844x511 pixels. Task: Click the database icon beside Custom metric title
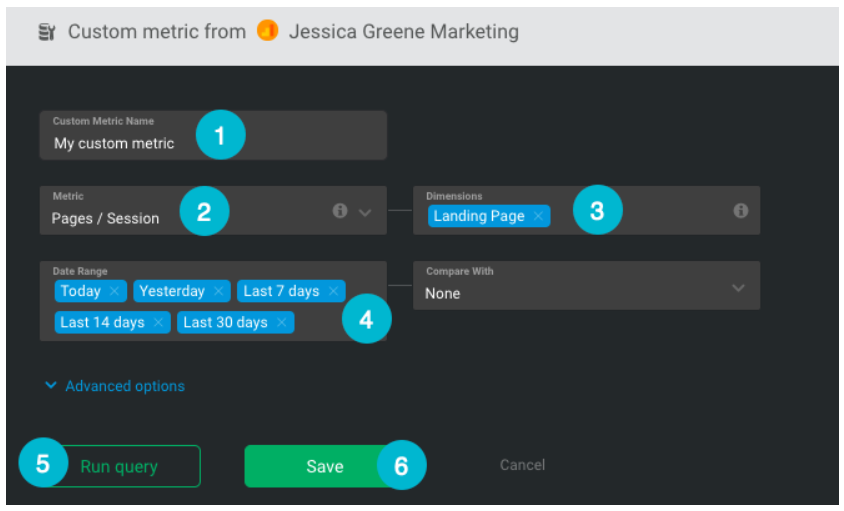46,32
